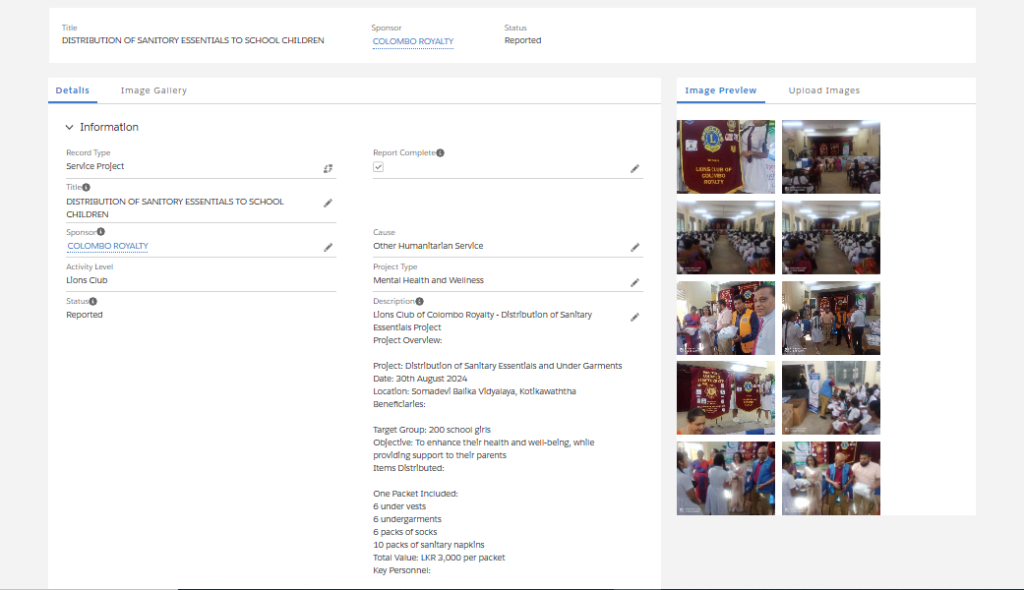The height and width of the screenshot is (590, 1024).
Task: Show info icon next to Sponsor label
Action: click(x=101, y=232)
